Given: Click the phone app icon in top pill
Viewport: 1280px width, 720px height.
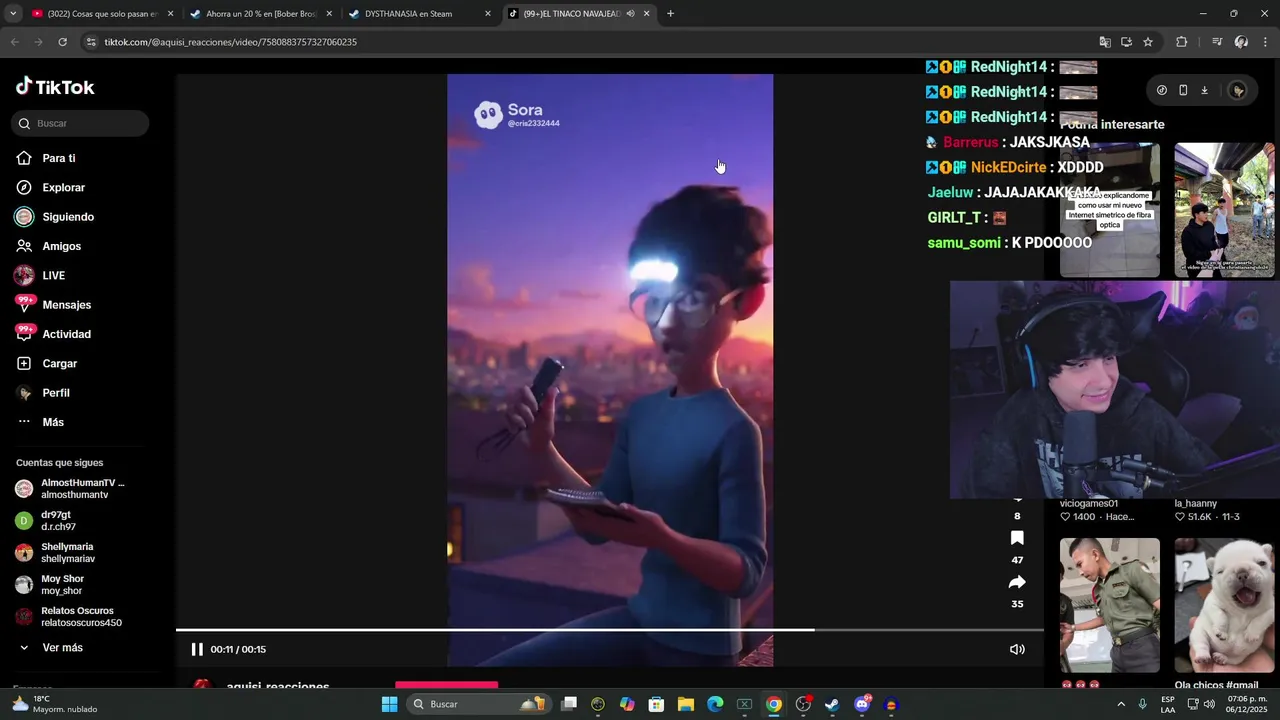Looking at the screenshot, I should (1183, 90).
